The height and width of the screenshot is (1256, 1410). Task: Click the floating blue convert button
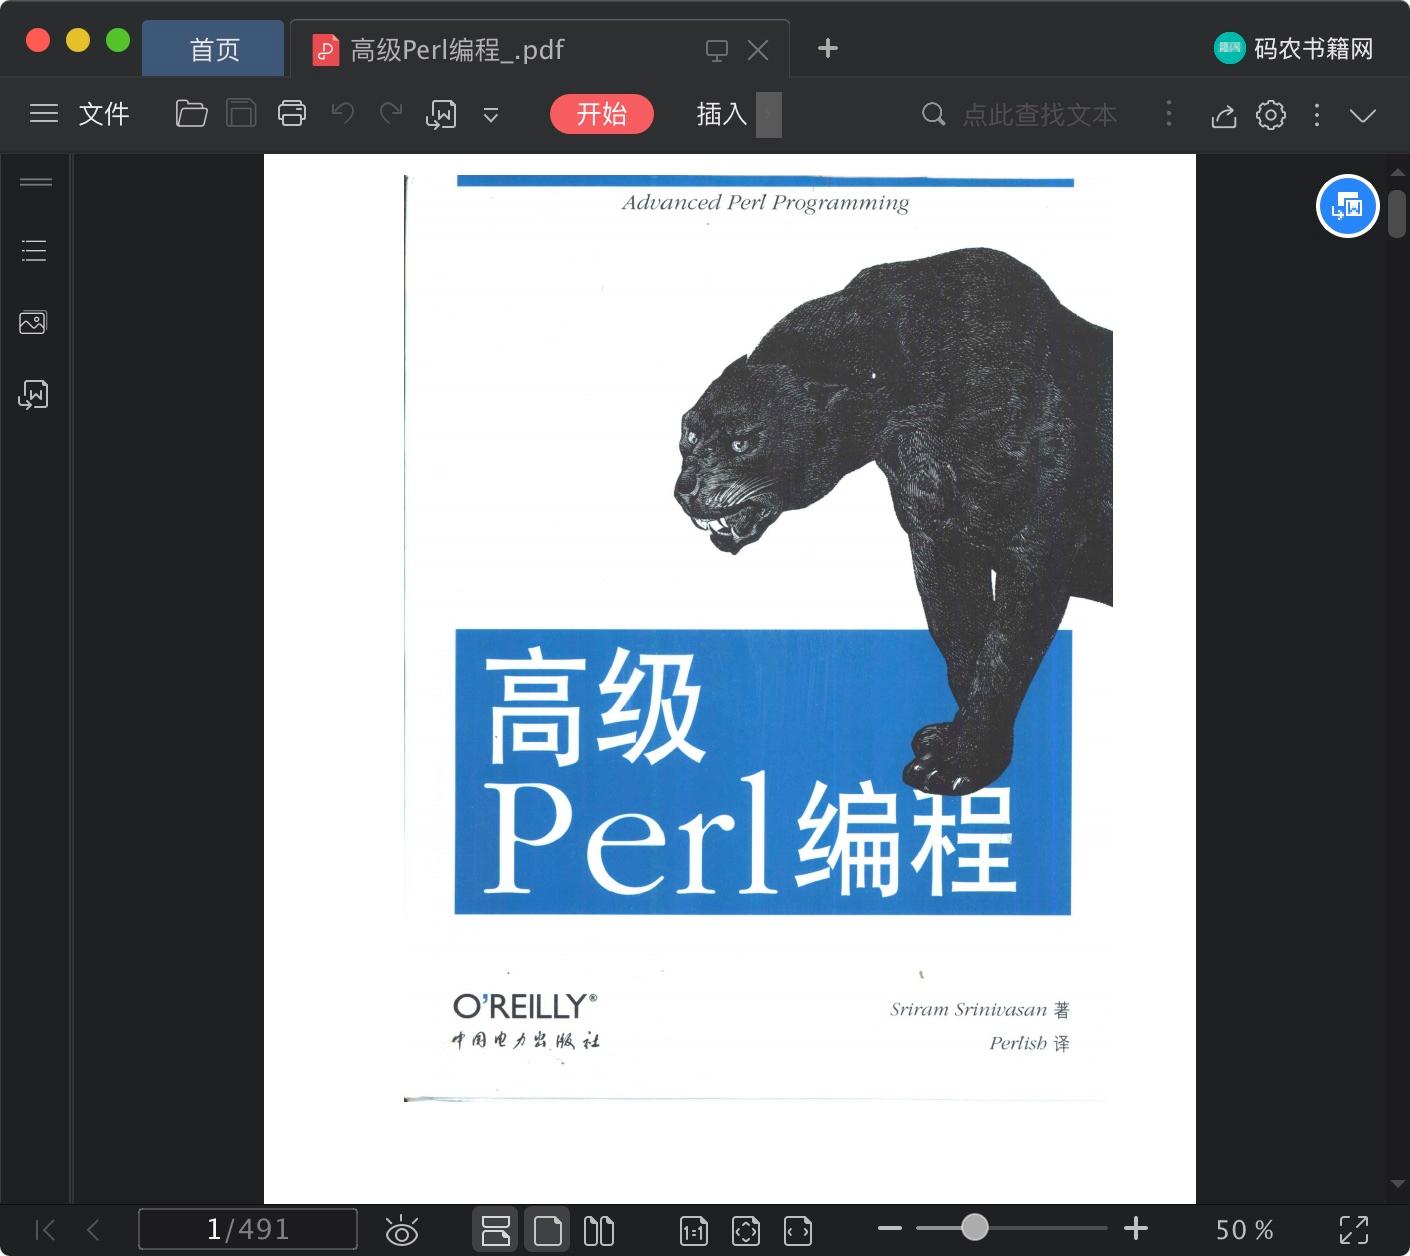click(x=1348, y=206)
